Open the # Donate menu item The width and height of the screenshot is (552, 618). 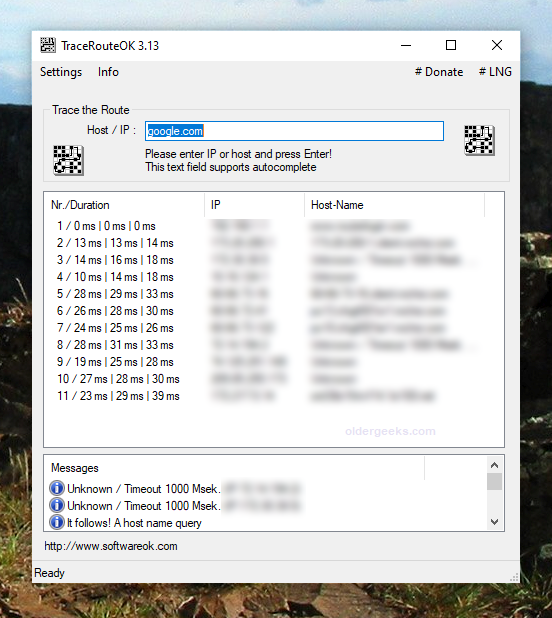[439, 72]
